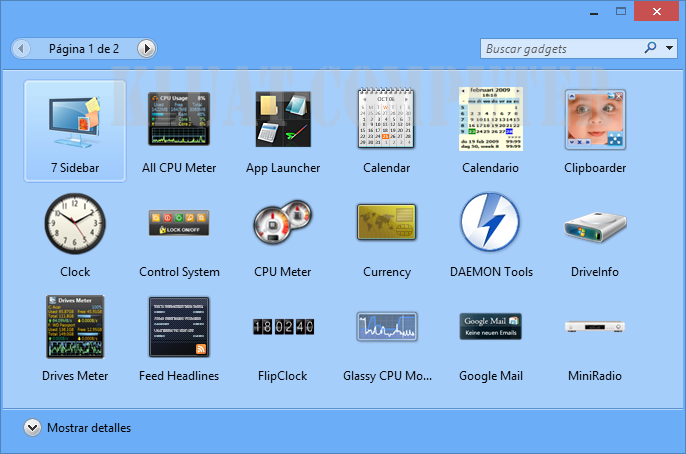
Task: Select the Clipboarder gadget
Action: (x=595, y=120)
